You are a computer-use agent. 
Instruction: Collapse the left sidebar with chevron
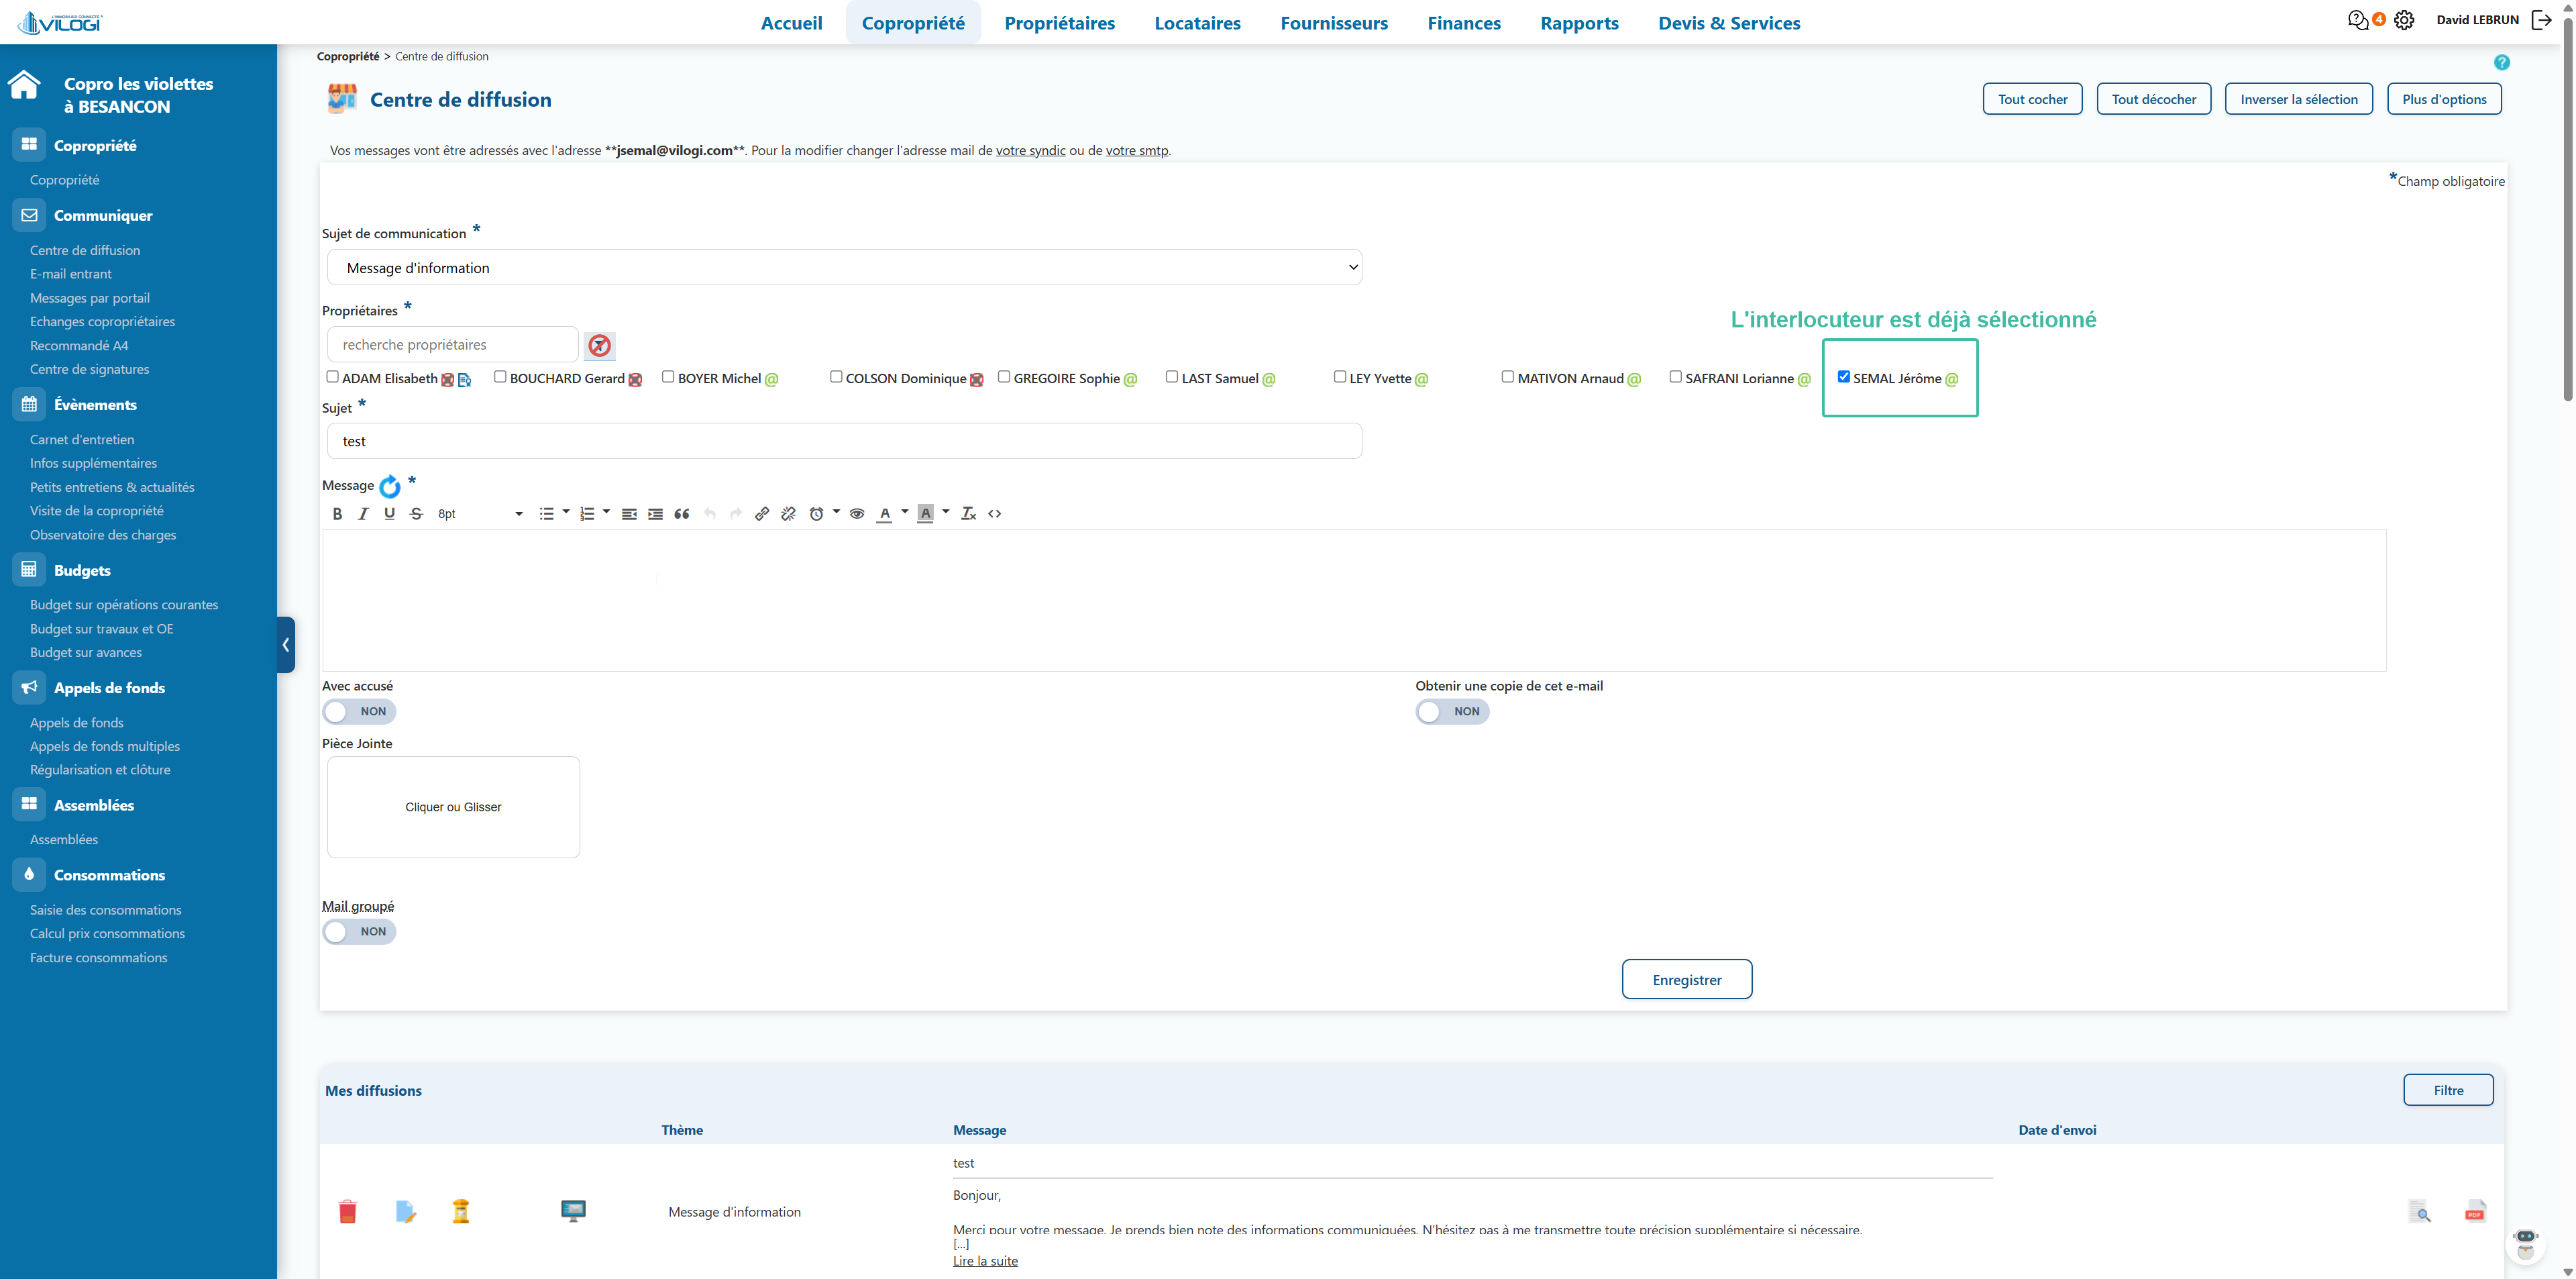coord(286,645)
